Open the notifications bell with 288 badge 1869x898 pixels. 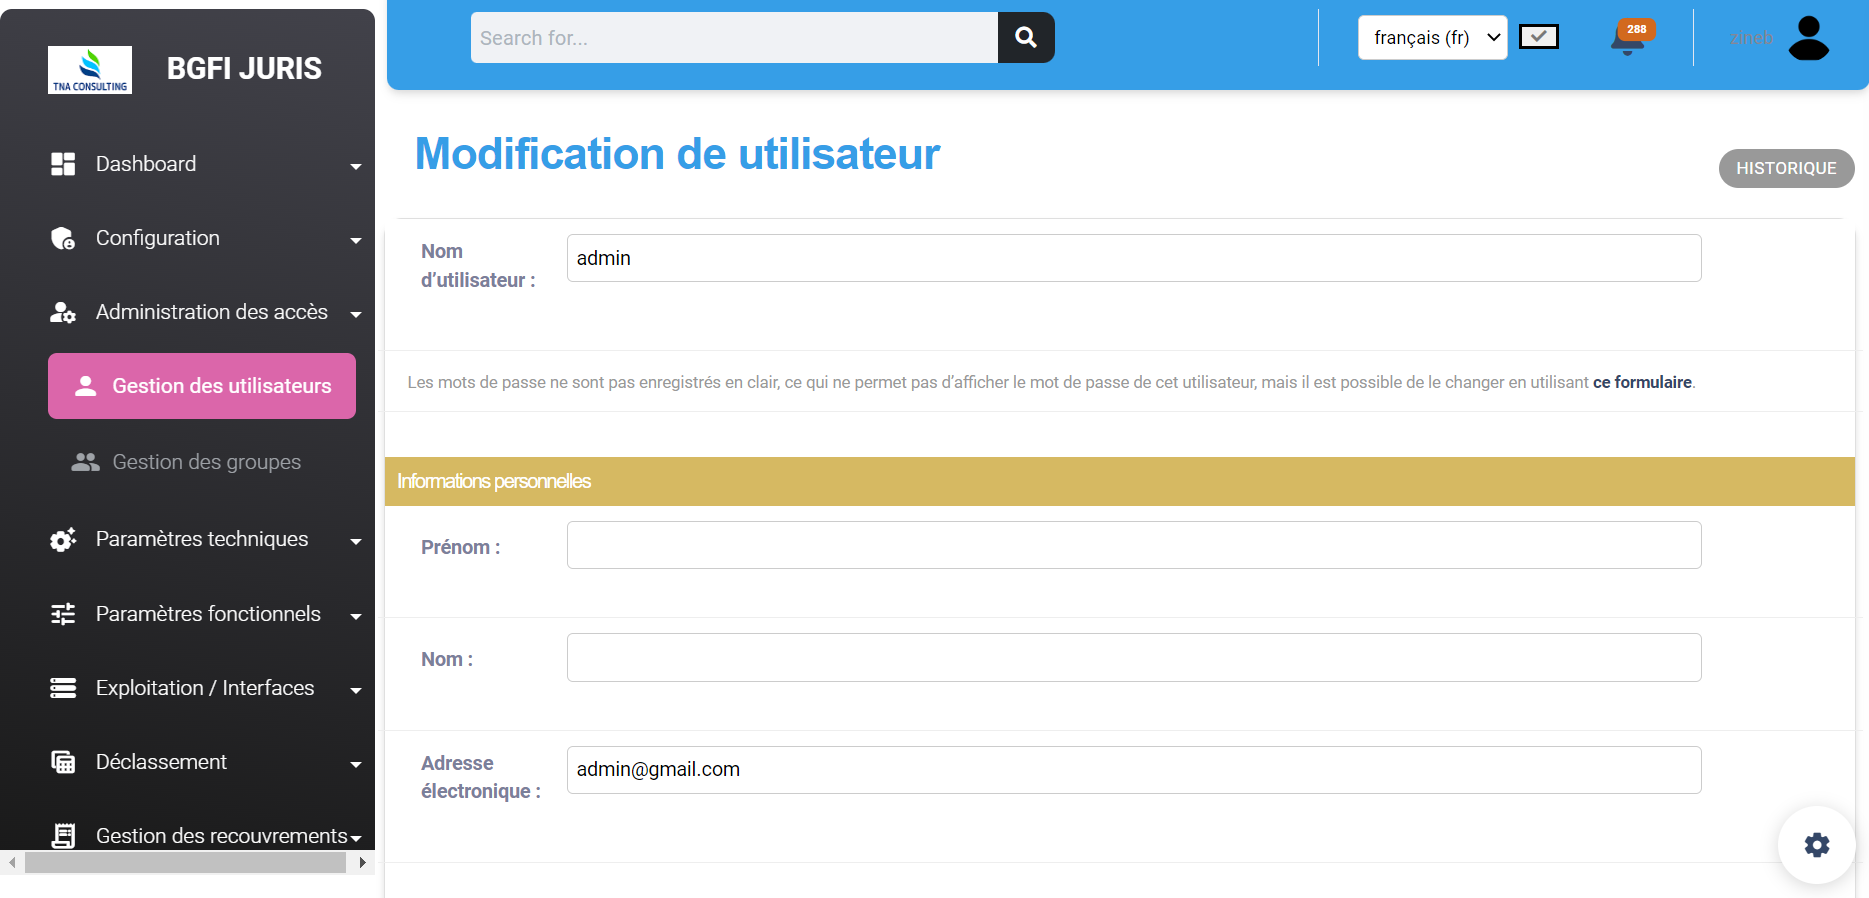click(1628, 39)
